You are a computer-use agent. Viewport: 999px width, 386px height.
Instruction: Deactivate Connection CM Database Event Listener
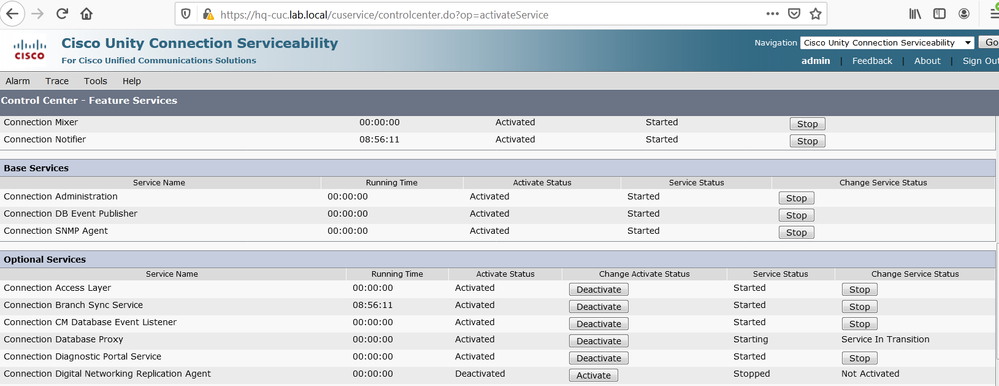(599, 324)
